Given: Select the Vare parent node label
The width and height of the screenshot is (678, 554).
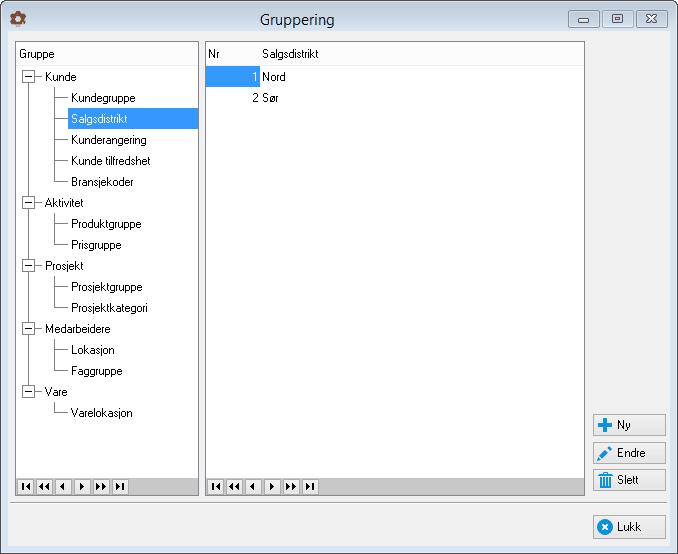Looking at the screenshot, I should [x=56, y=391].
